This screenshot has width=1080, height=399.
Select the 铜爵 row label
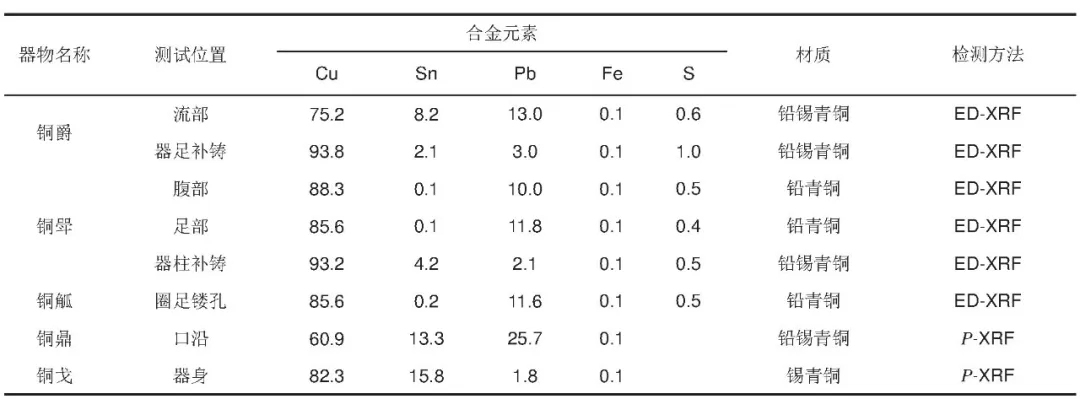coord(54,133)
